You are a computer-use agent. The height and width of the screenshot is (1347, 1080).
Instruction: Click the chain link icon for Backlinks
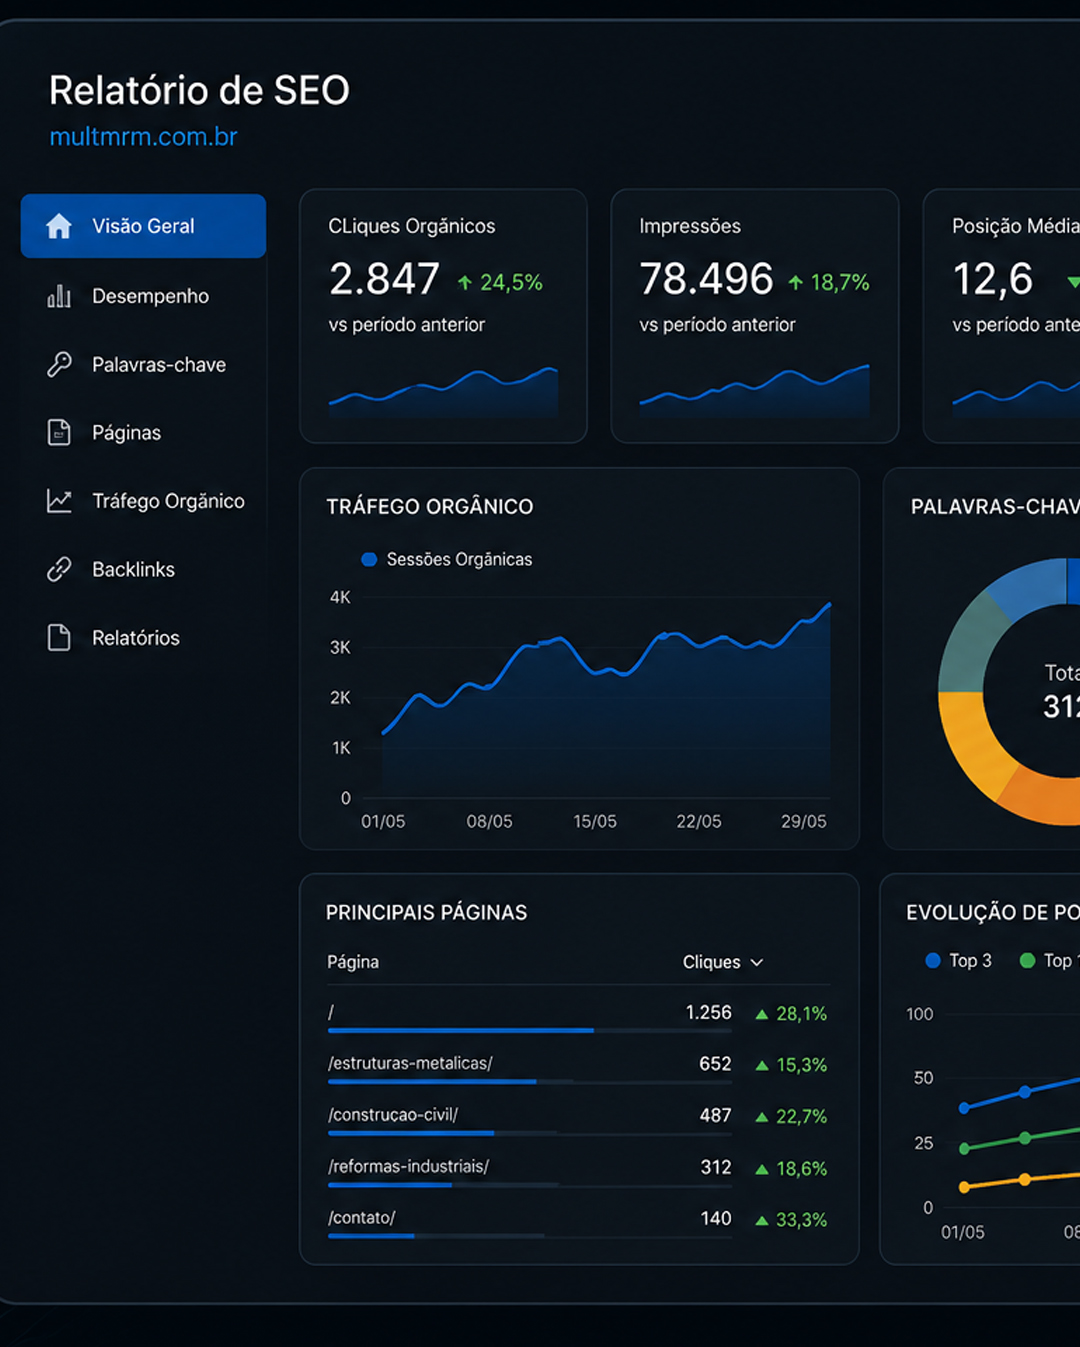[x=59, y=569]
